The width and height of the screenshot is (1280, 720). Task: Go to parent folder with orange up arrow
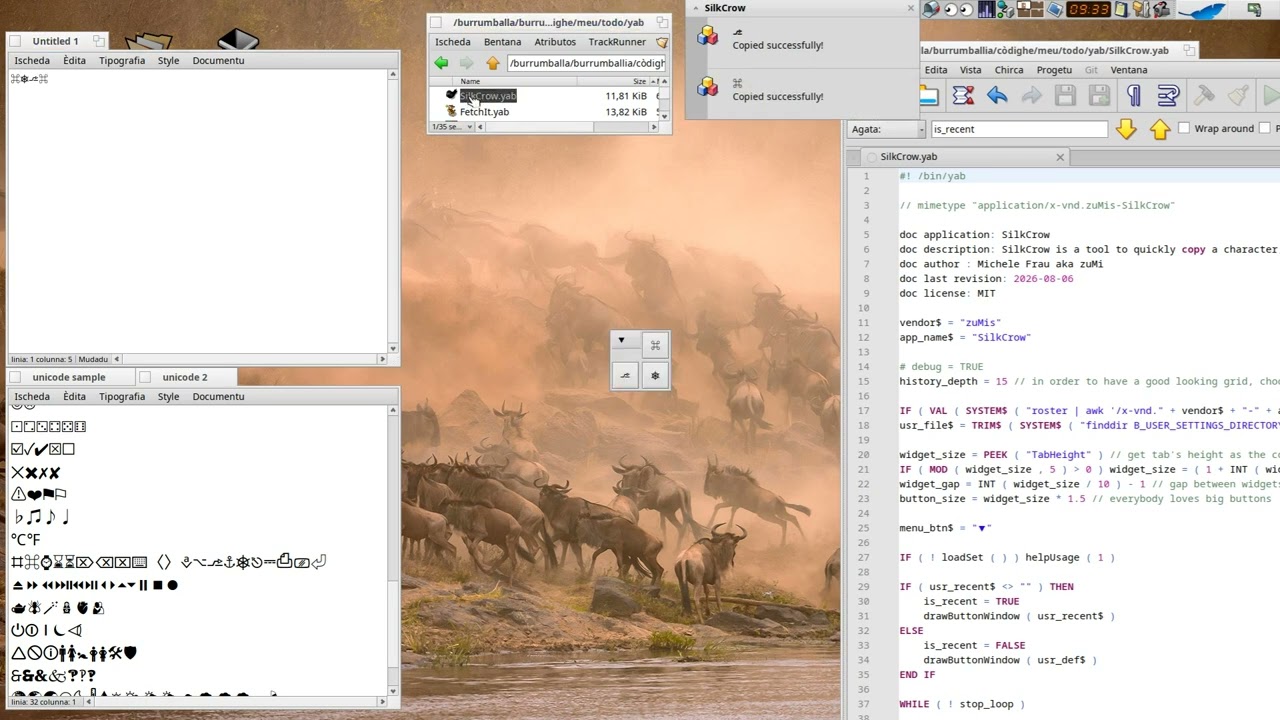[492, 63]
